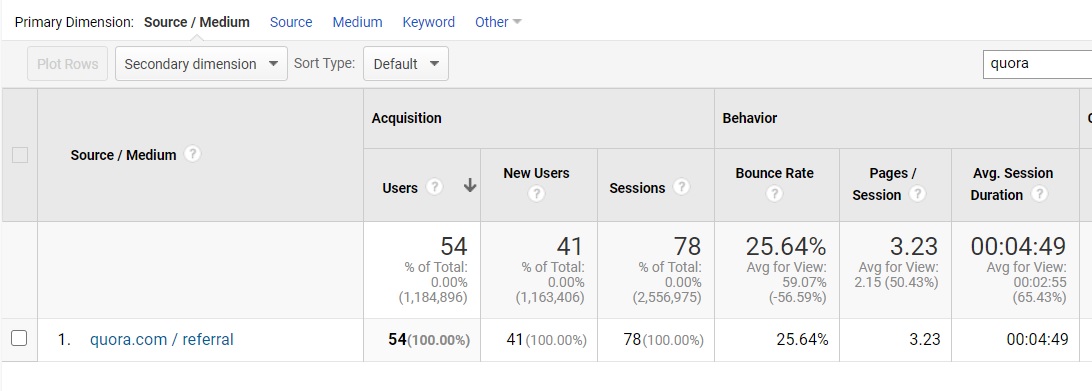Switch primary dimension to Source
The width and height of the screenshot is (1092, 391).
click(x=291, y=22)
